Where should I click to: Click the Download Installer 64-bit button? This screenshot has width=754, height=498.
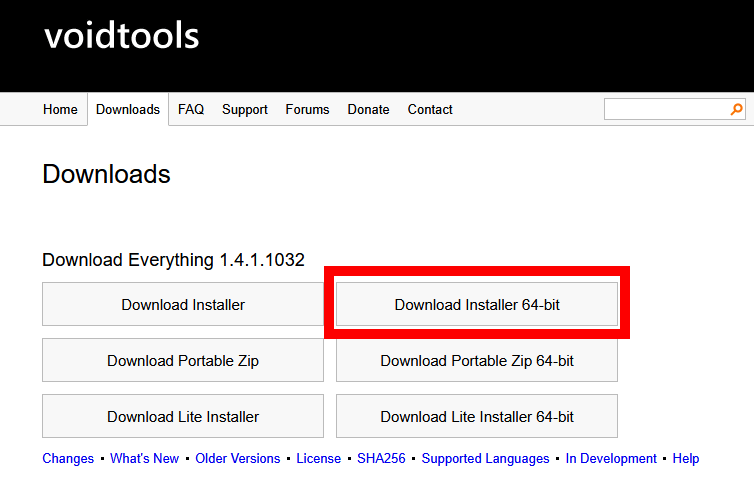(477, 304)
